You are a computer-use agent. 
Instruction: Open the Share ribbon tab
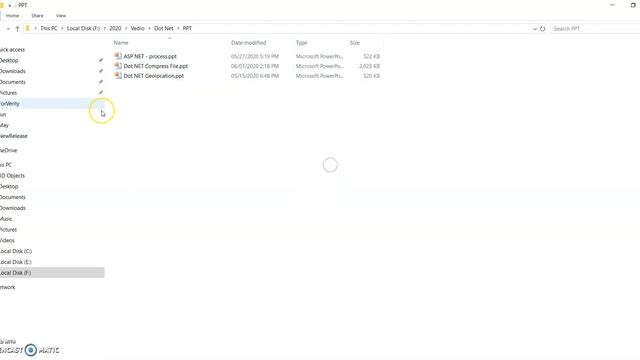(37, 16)
